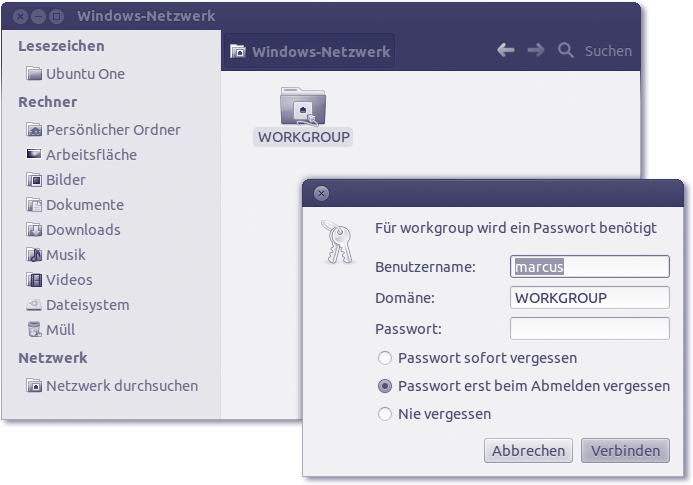Click the Domäne input field
Image resolution: width=693 pixels, height=485 pixels.
pyautogui.click(x=589, y=298)
